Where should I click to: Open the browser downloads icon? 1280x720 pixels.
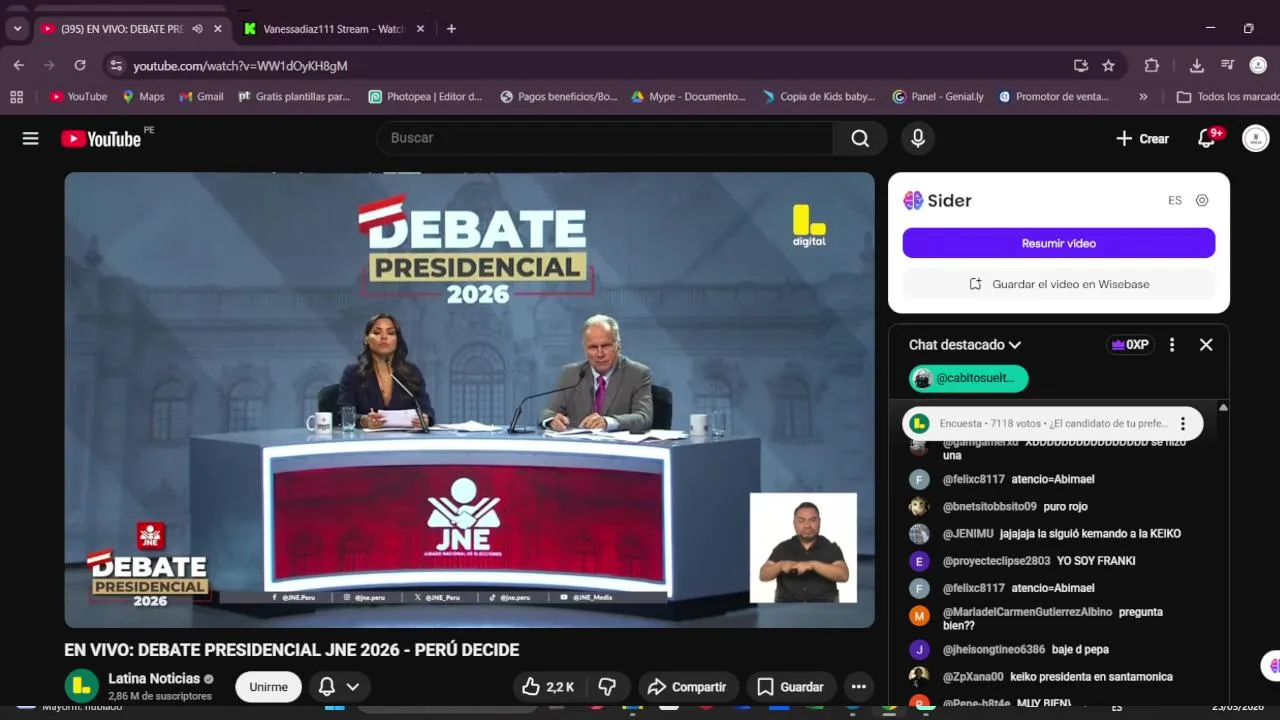coord(1197,65)
